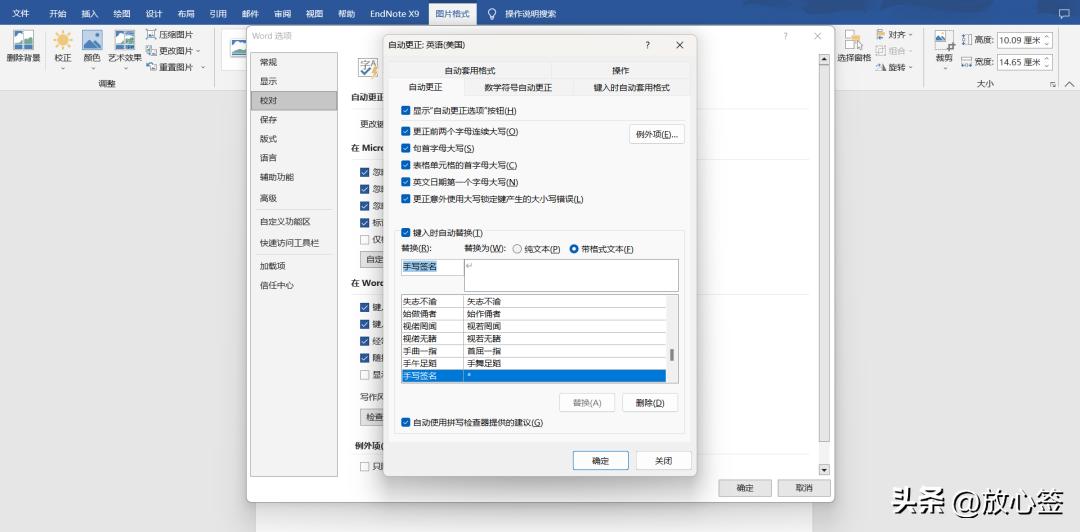Expand the 艺术效果 dropdown arrow
The height and width of the screenshot is (532, 1080).
[125, 68]
